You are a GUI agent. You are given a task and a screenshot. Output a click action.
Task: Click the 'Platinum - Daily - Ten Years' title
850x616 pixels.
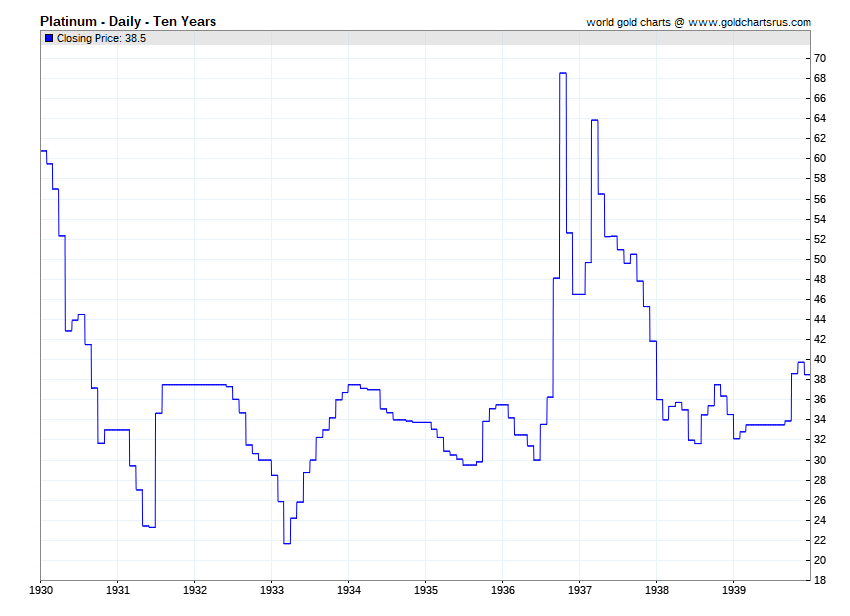[x=127, y=21]
